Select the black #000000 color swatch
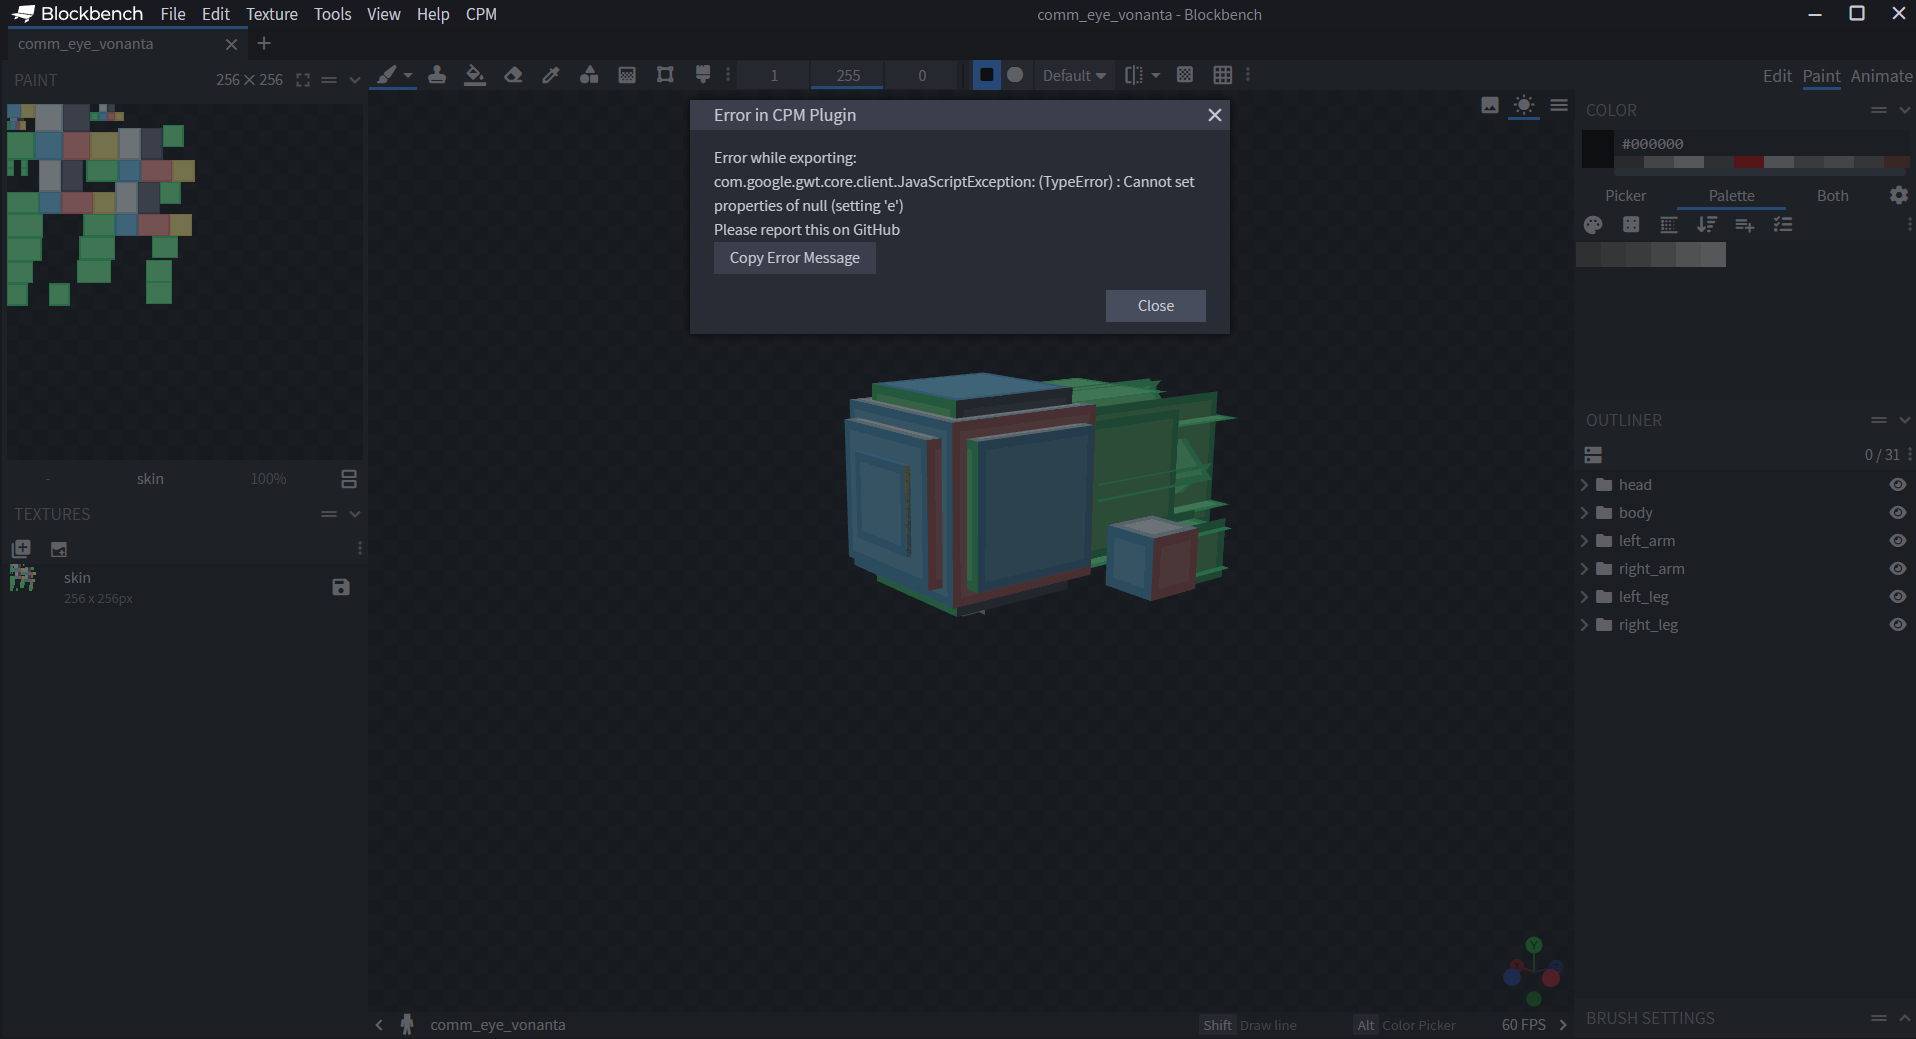Viewport: 1916px width, 1039px height. click(1596, 149)
